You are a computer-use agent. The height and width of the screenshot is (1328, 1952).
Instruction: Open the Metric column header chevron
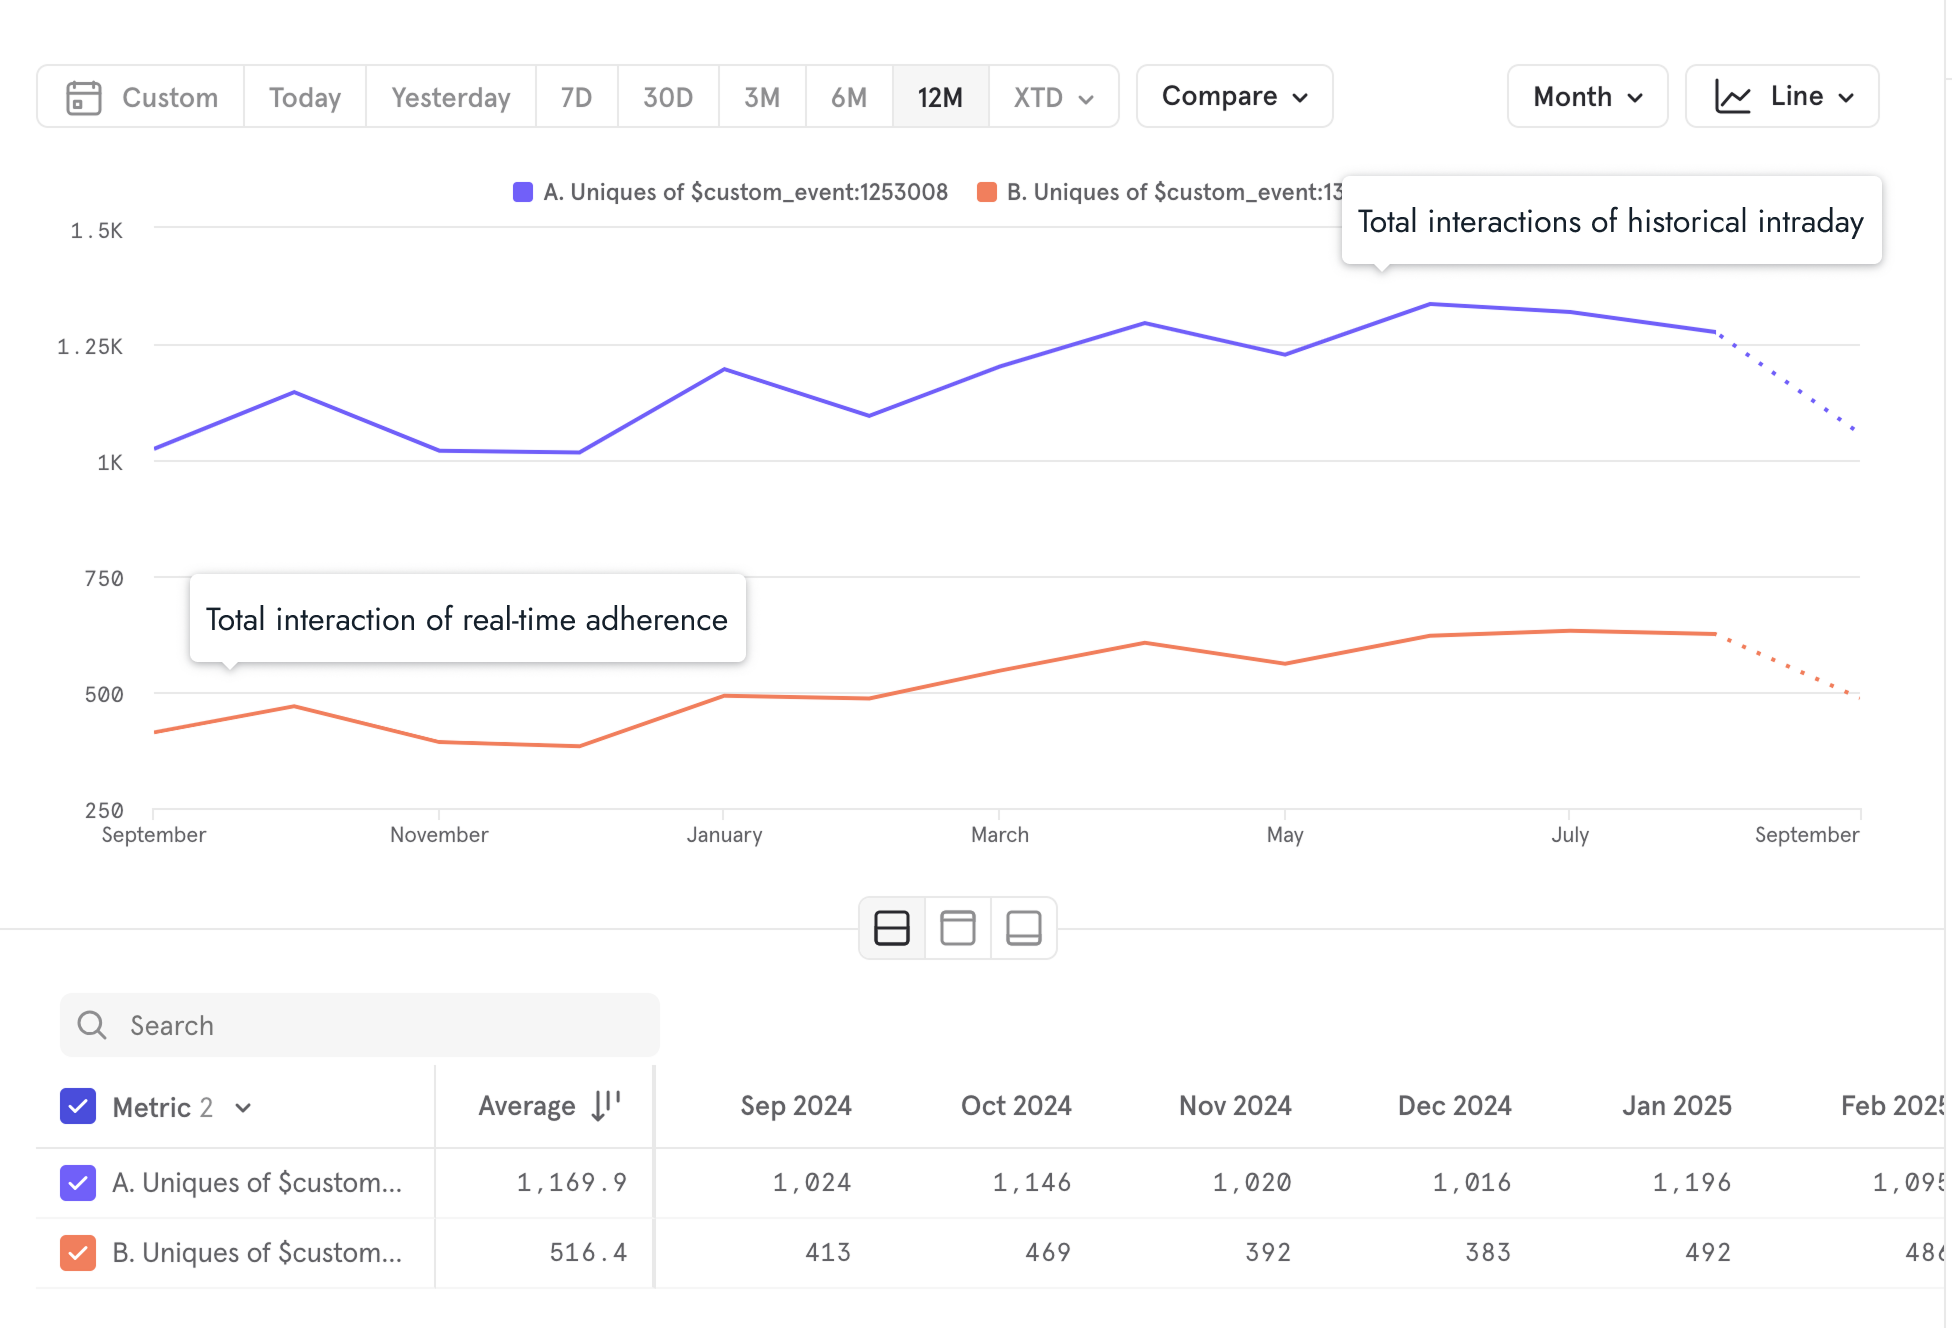243,1108
